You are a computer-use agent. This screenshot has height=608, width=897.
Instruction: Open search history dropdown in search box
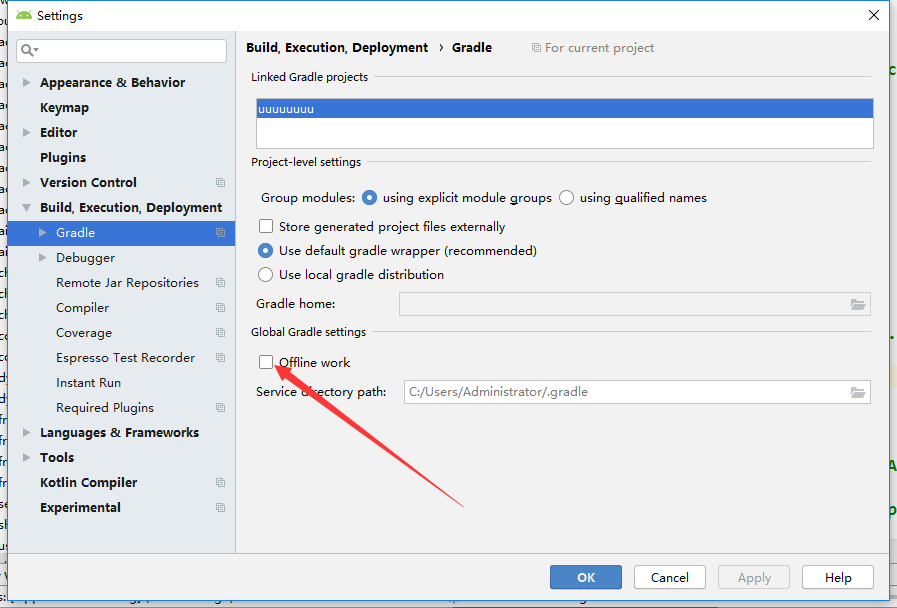[x=36, y=50]
